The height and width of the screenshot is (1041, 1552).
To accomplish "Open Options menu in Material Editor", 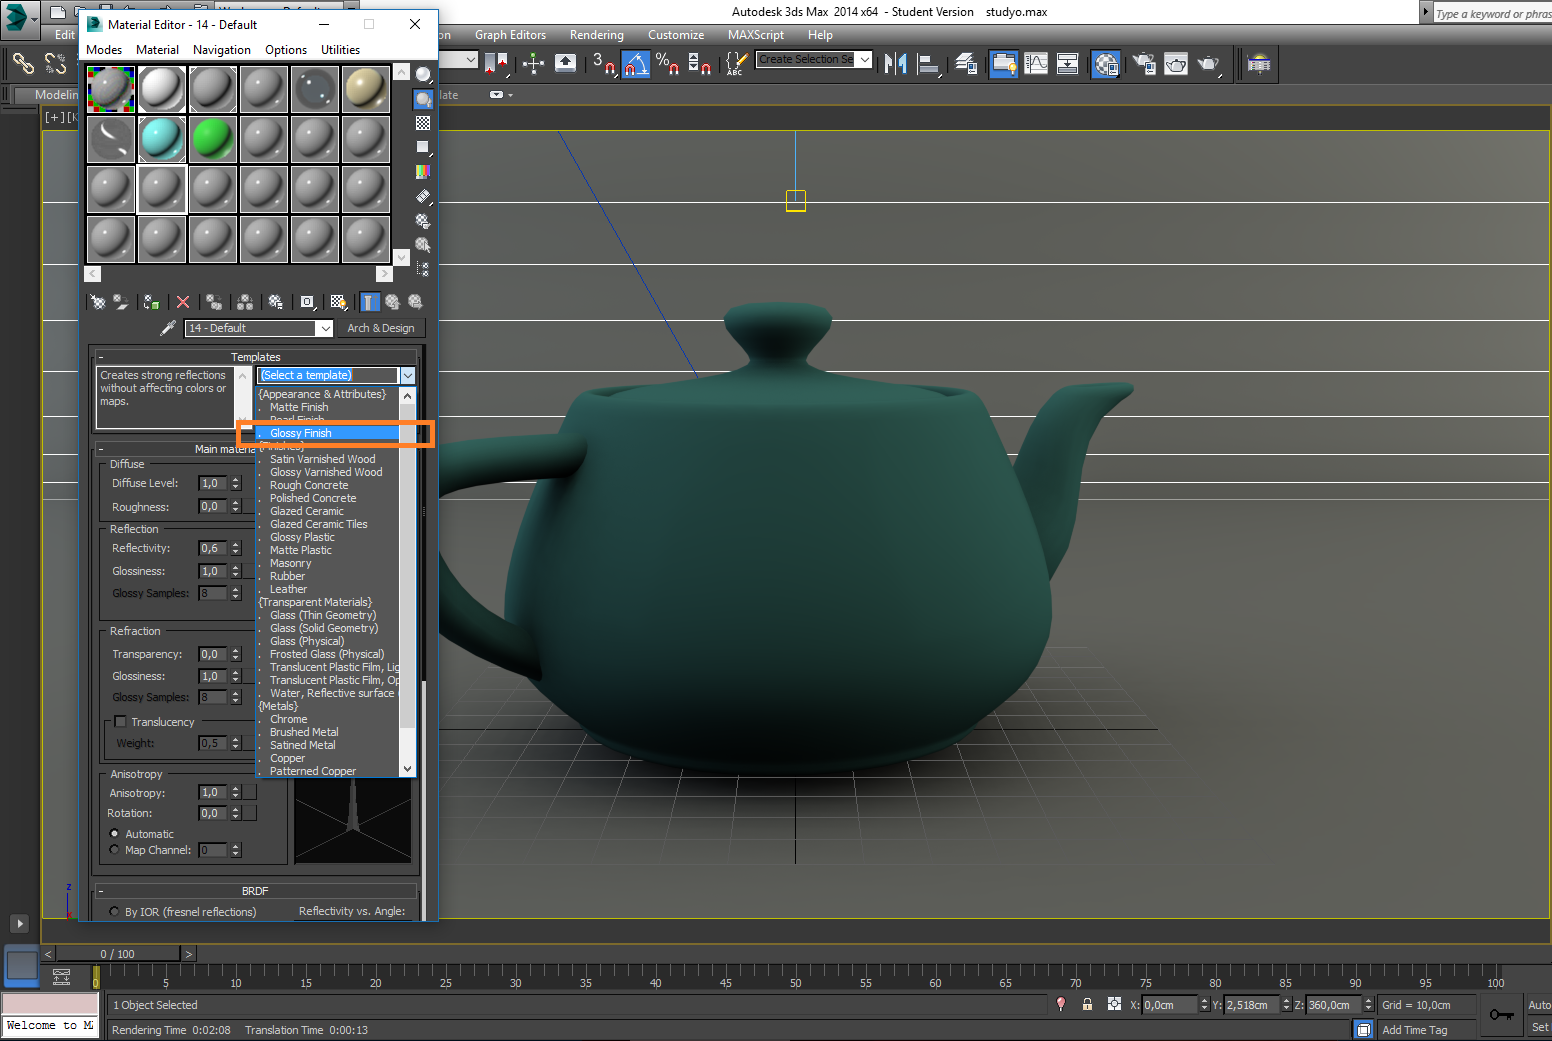I will coord(286,50).
